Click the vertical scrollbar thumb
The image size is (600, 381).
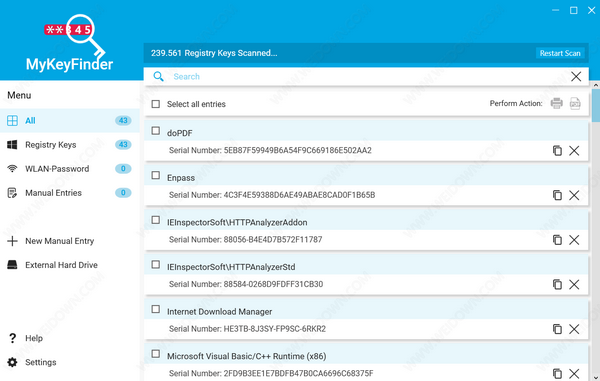point(596,105)
